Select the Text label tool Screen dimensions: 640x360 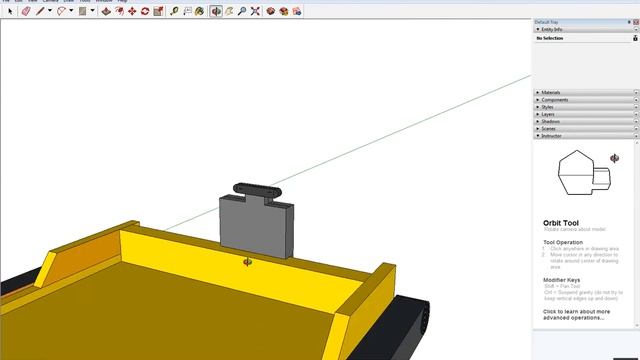tap(187, 11)
